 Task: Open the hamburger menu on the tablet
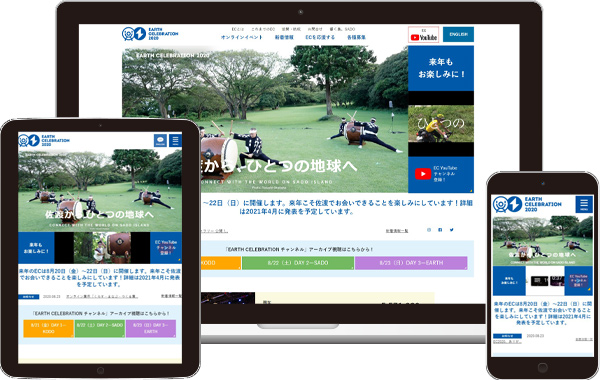pos(175,140)
